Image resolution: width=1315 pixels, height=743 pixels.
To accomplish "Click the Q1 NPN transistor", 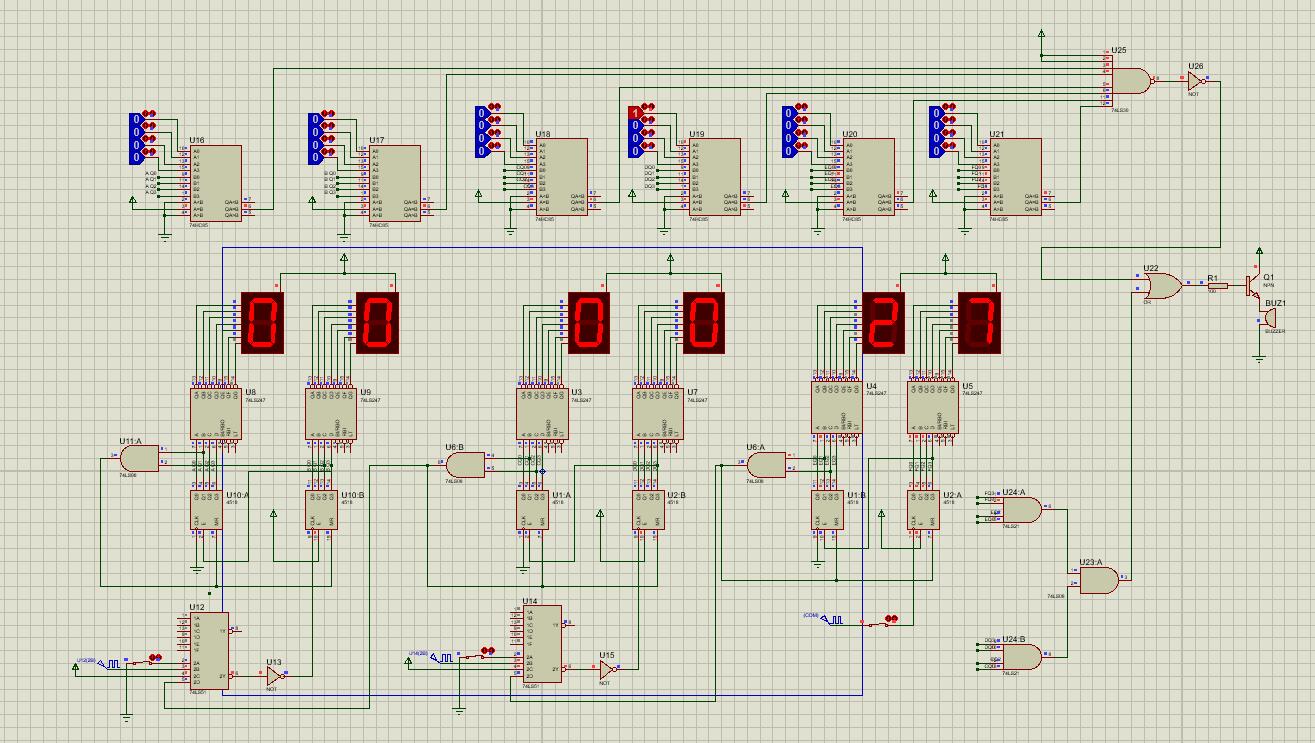I will point(1251,285).
